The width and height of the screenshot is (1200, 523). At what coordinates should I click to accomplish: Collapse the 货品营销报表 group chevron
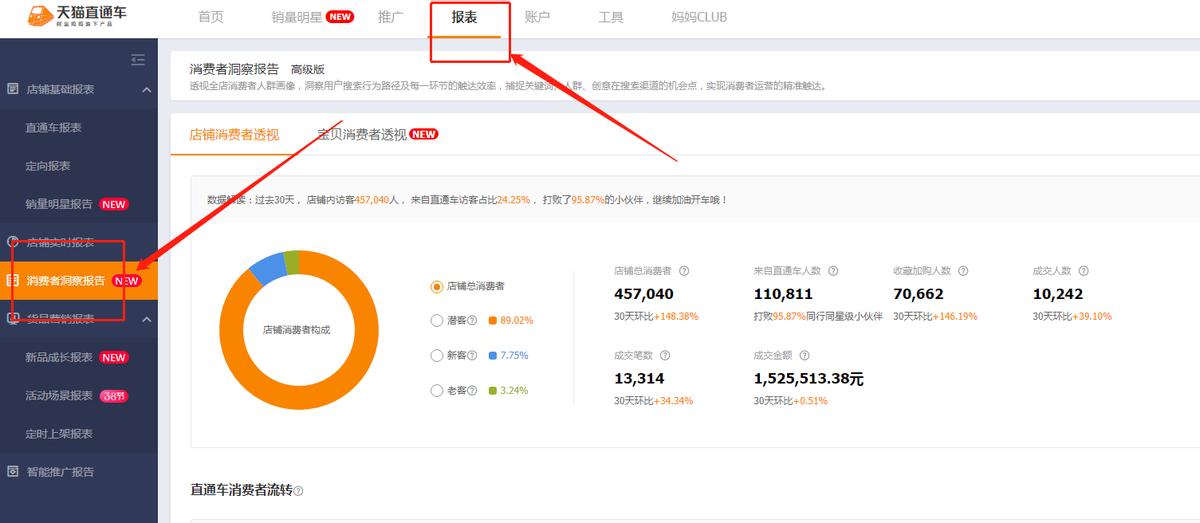click(x=147, y=320)
